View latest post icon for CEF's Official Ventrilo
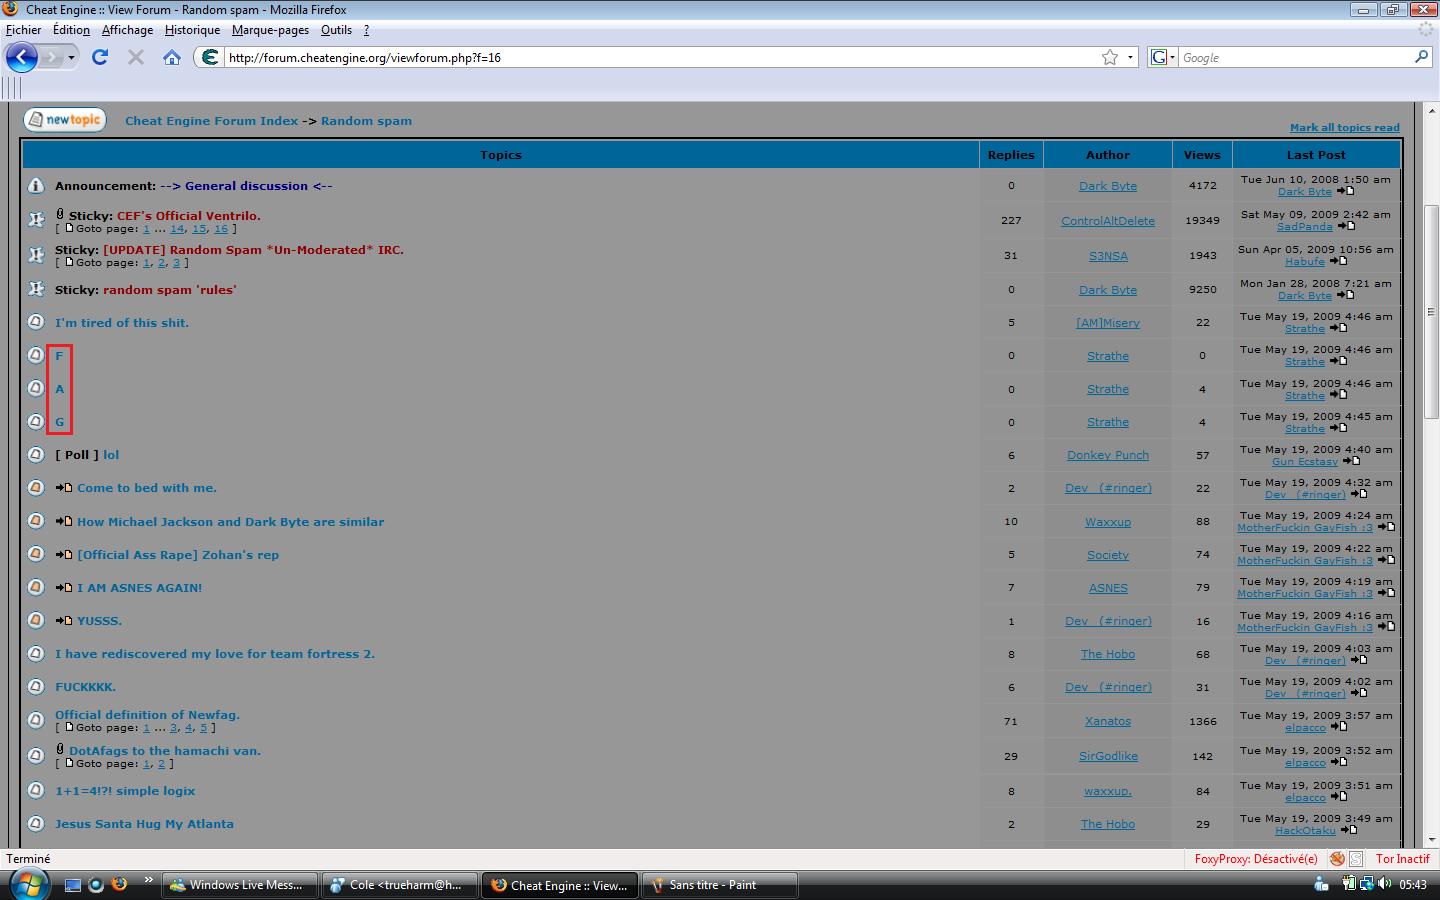The height and width of the screenshot is (900, 1440). point(1346,226)
